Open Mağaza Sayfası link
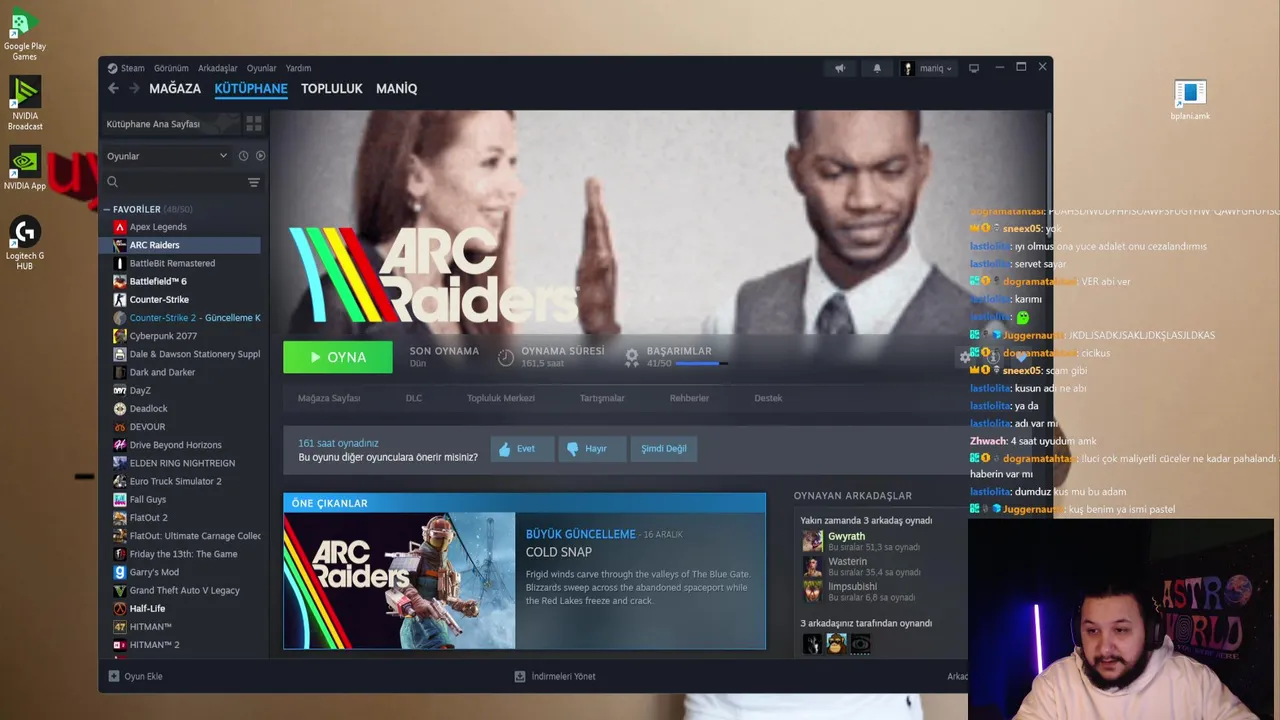The height and width of the screenshot is (720, 1280). pyautogui.click(x=329, y=398)
